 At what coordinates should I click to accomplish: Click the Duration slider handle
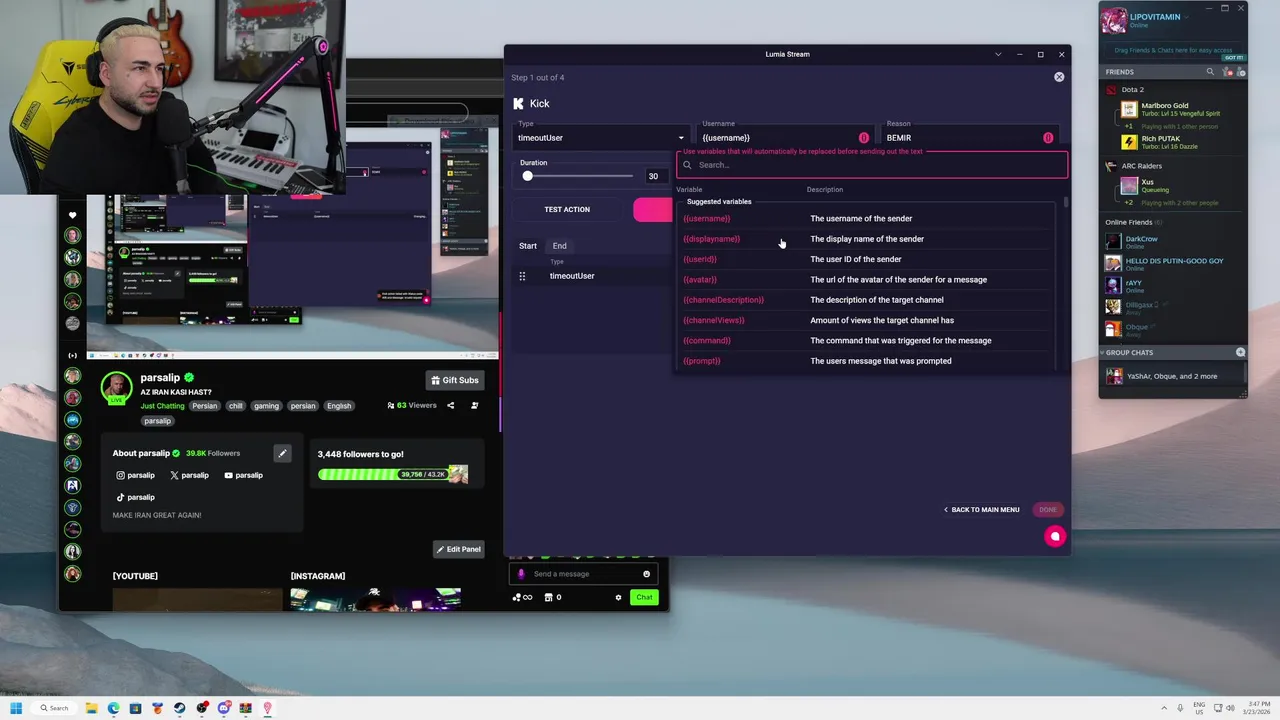coord(527,176)
